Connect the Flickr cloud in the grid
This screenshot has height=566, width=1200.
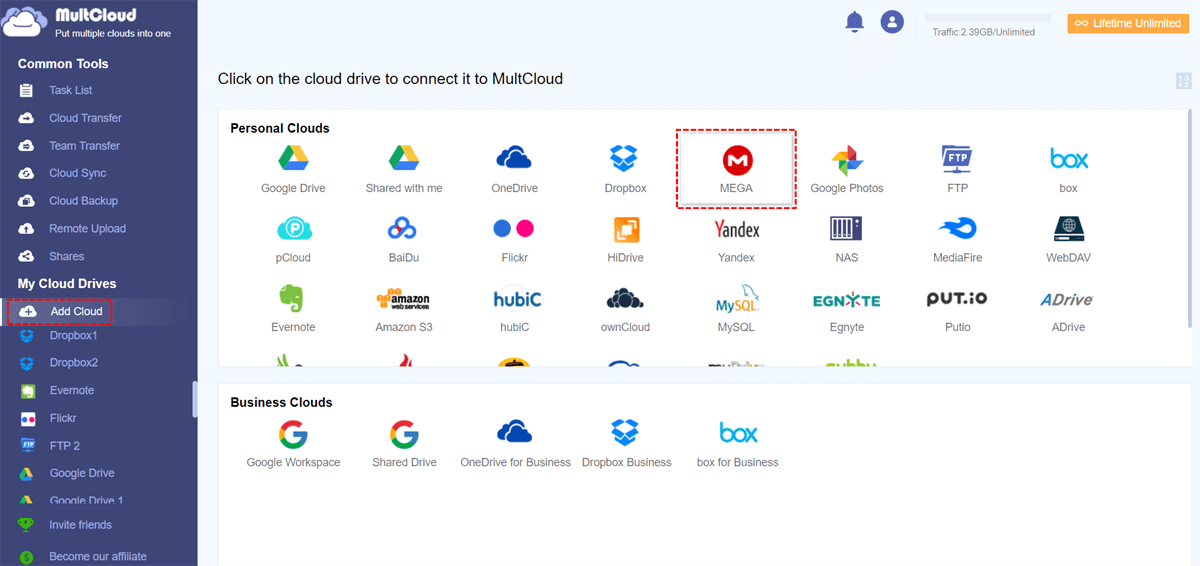click(514, 238)
